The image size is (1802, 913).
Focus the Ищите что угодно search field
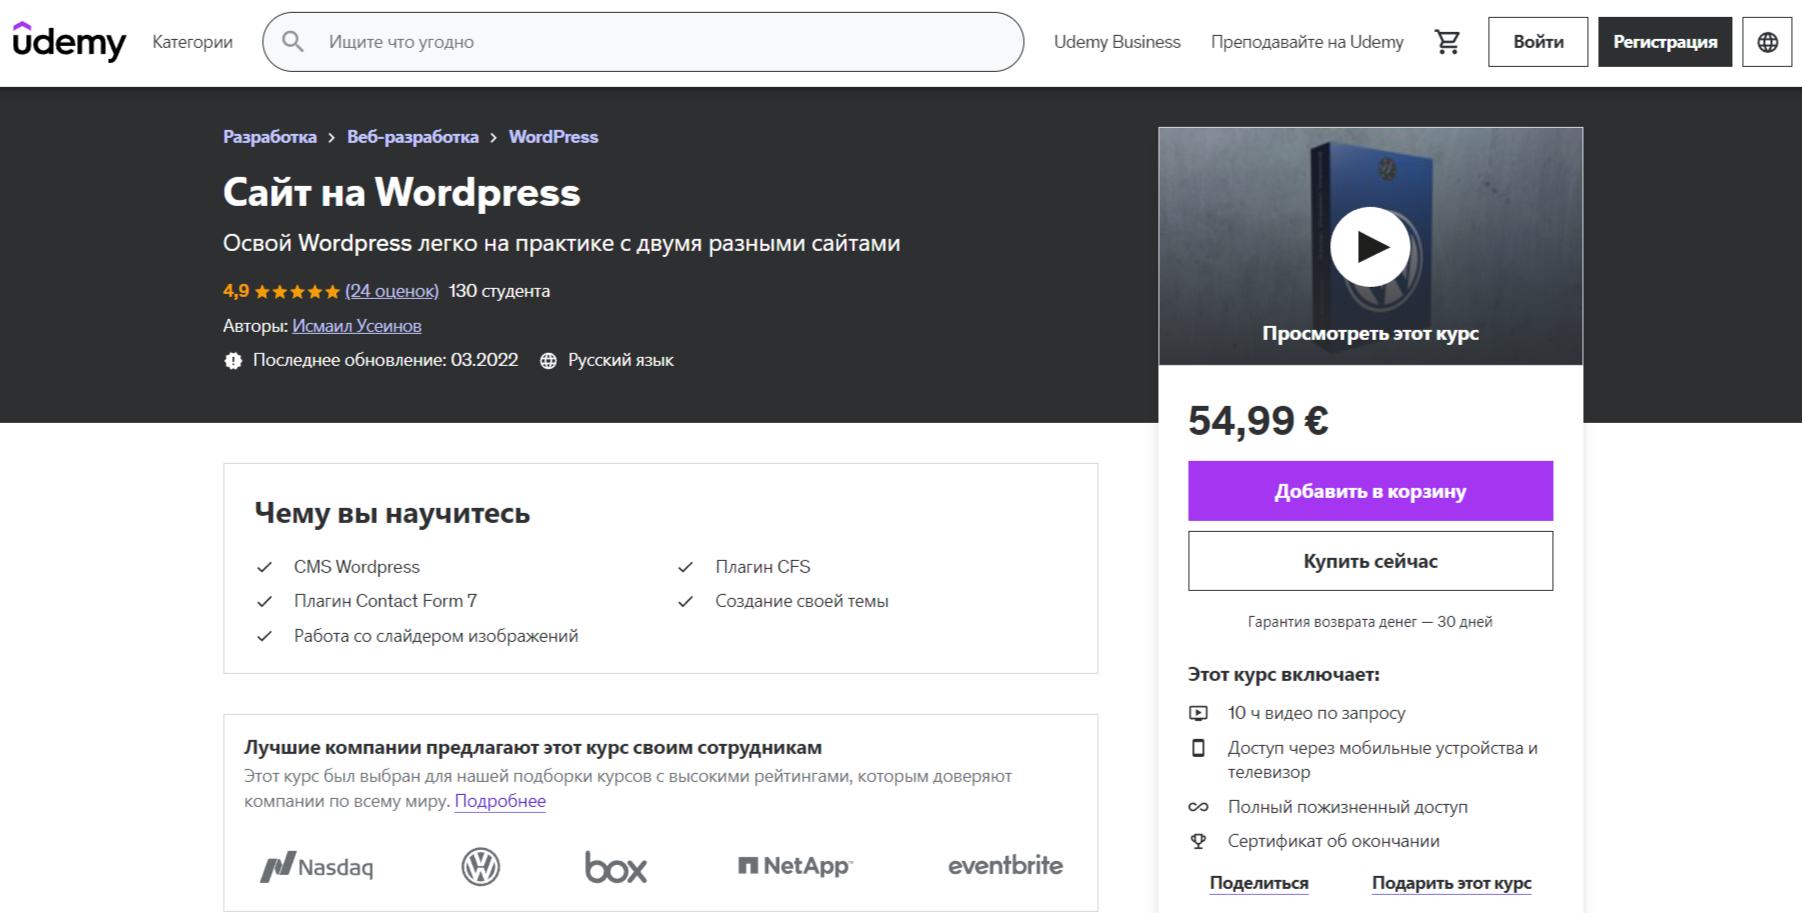643,42
